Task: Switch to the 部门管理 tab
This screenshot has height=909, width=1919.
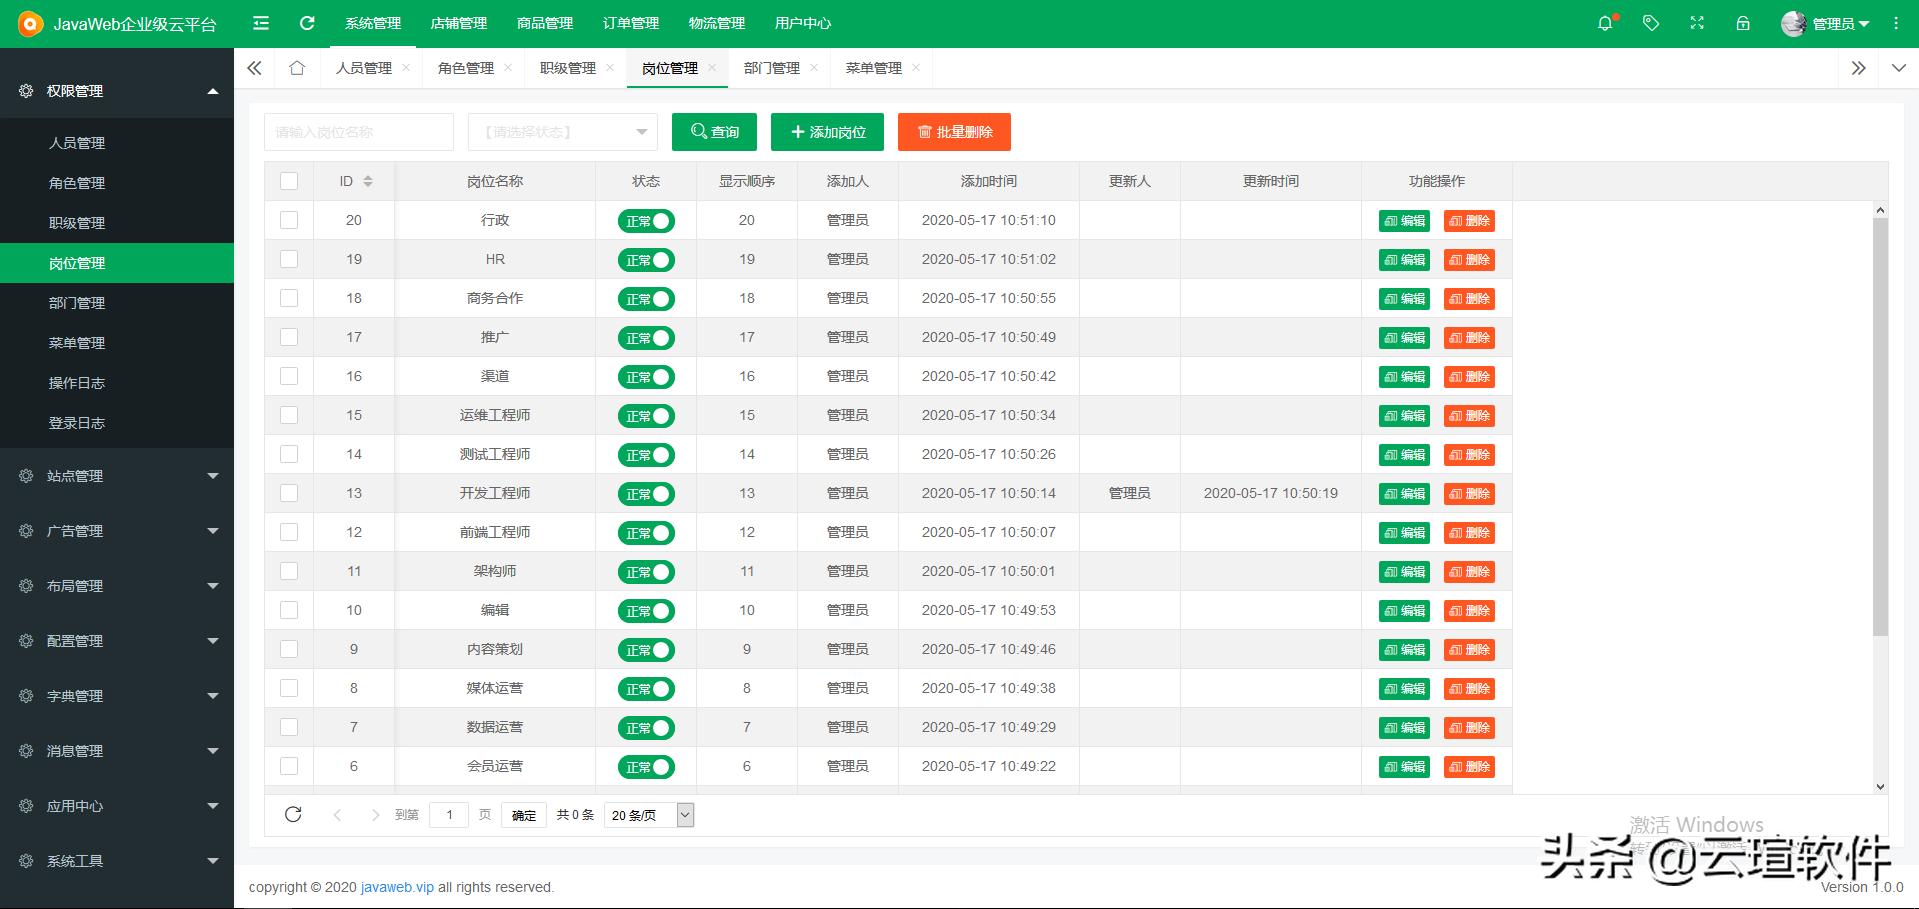Action: click(770, 68)
